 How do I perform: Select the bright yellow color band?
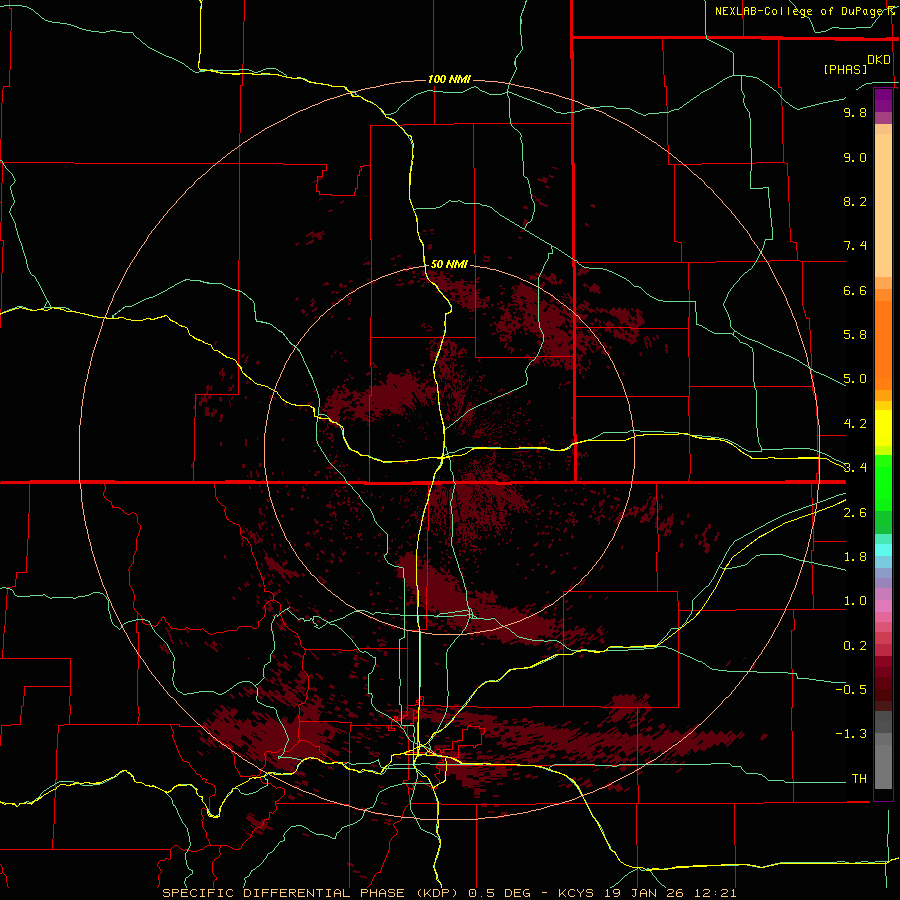tap(883, 428)
